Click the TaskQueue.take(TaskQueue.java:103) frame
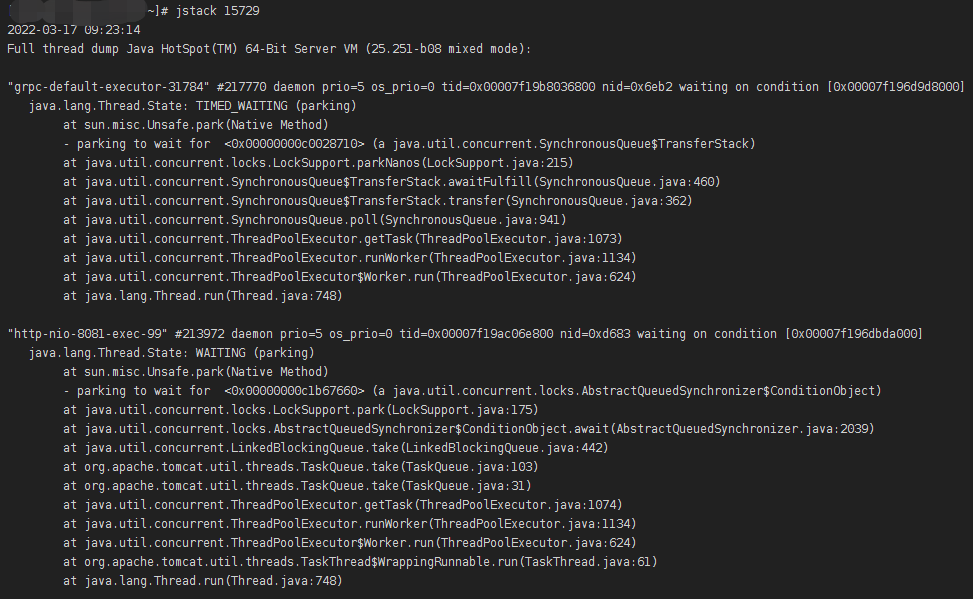The width and height of the screenshot is (973, 599). pyautogui.click(x=301, y=467)
